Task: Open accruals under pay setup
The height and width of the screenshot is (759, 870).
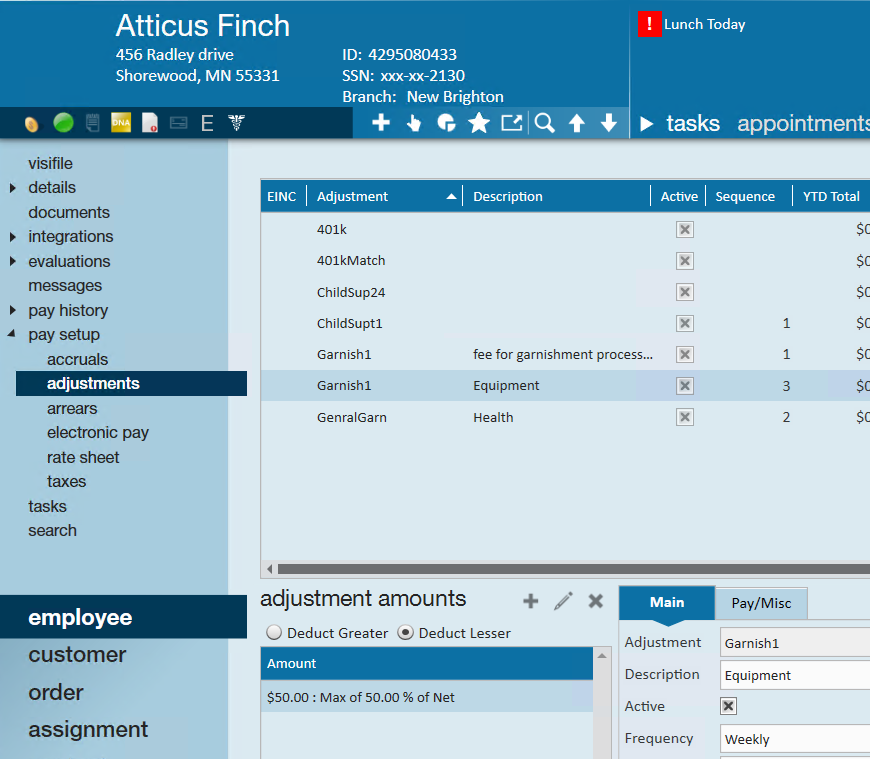Action: click(x=78, y=360)
